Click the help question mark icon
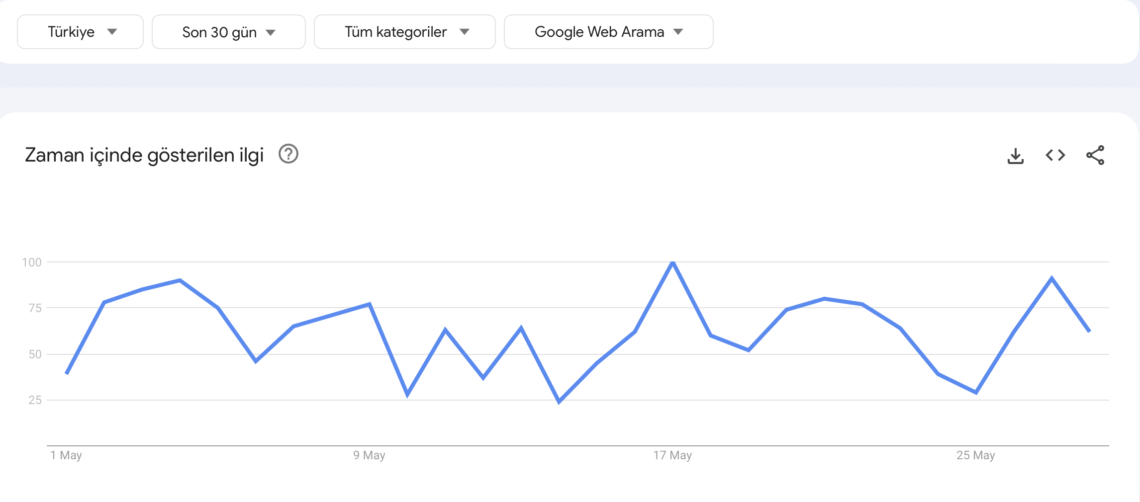Screen dimensions: 1140x502 (289, 154)
